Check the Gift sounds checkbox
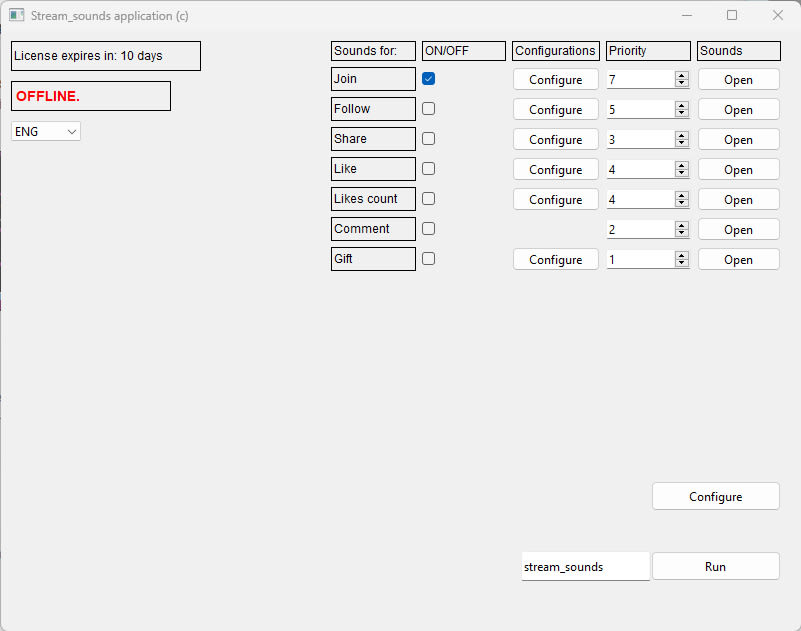801x631 pixels. click(429, 259)
